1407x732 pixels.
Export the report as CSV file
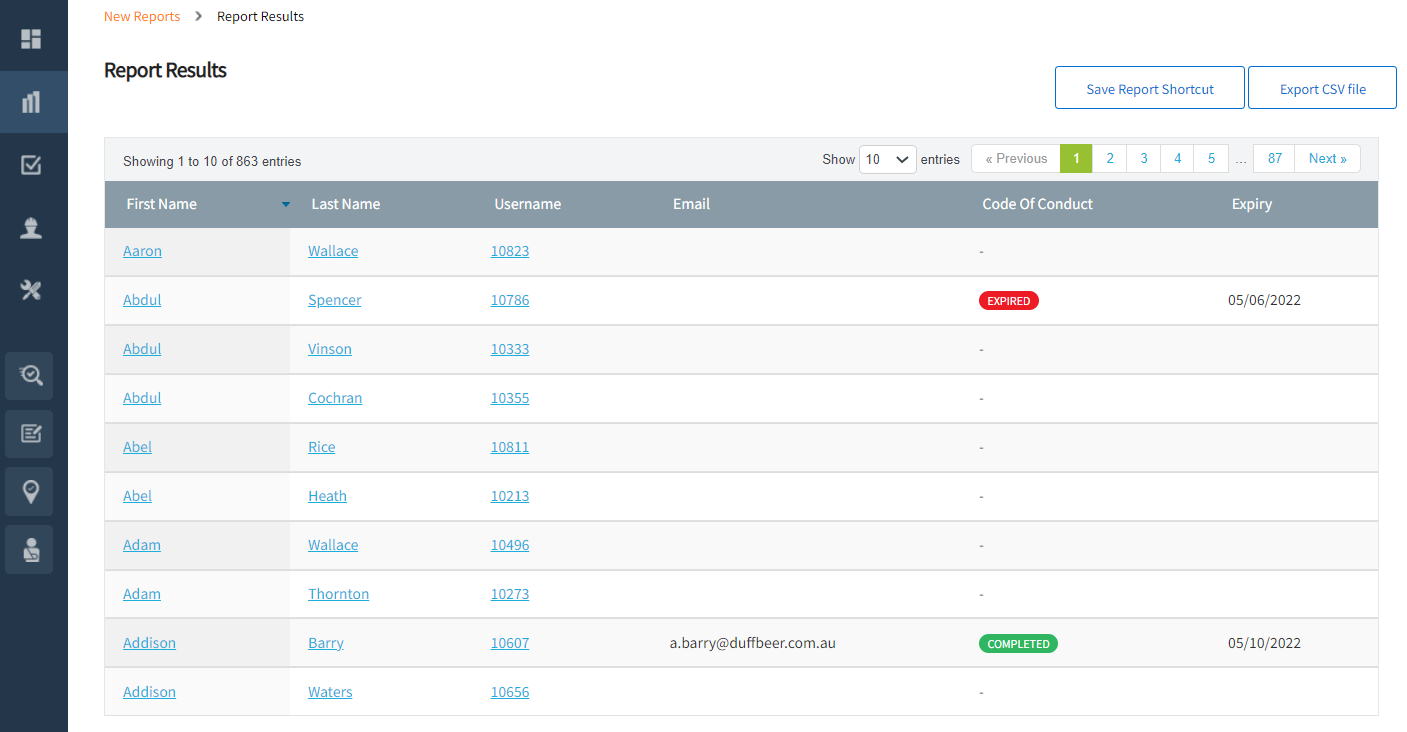point(1322,88)
